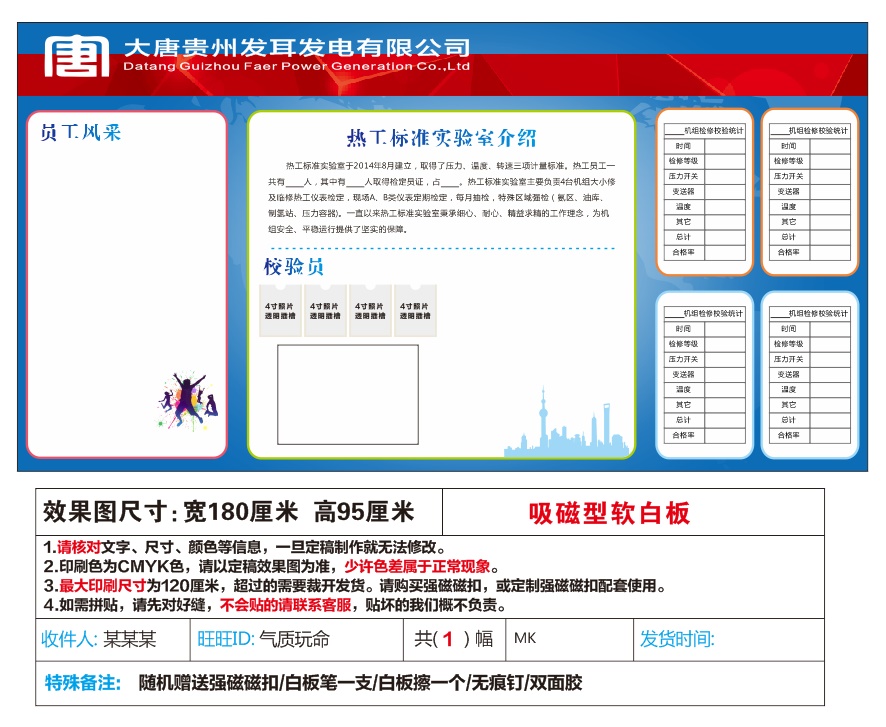Viewport: 886px width, 727px height.
Task: Click the 旺旺ID: 气质玩命 field
Action: pos(297,639)
